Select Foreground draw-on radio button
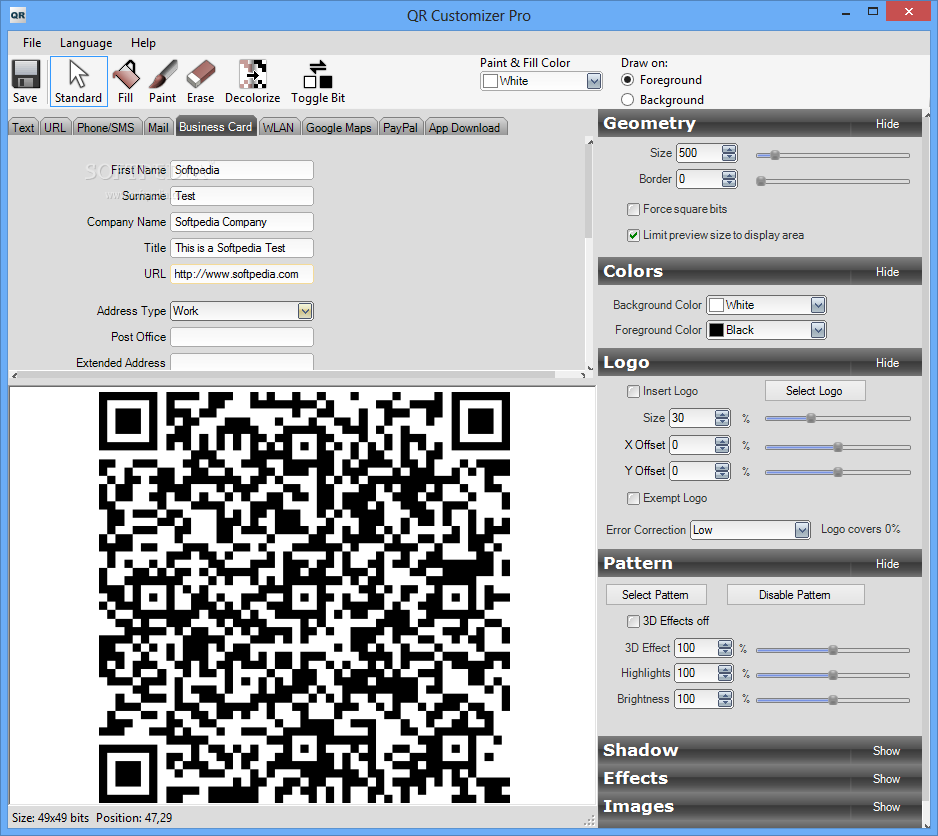The image size is (938, 836). pos(628,80)
